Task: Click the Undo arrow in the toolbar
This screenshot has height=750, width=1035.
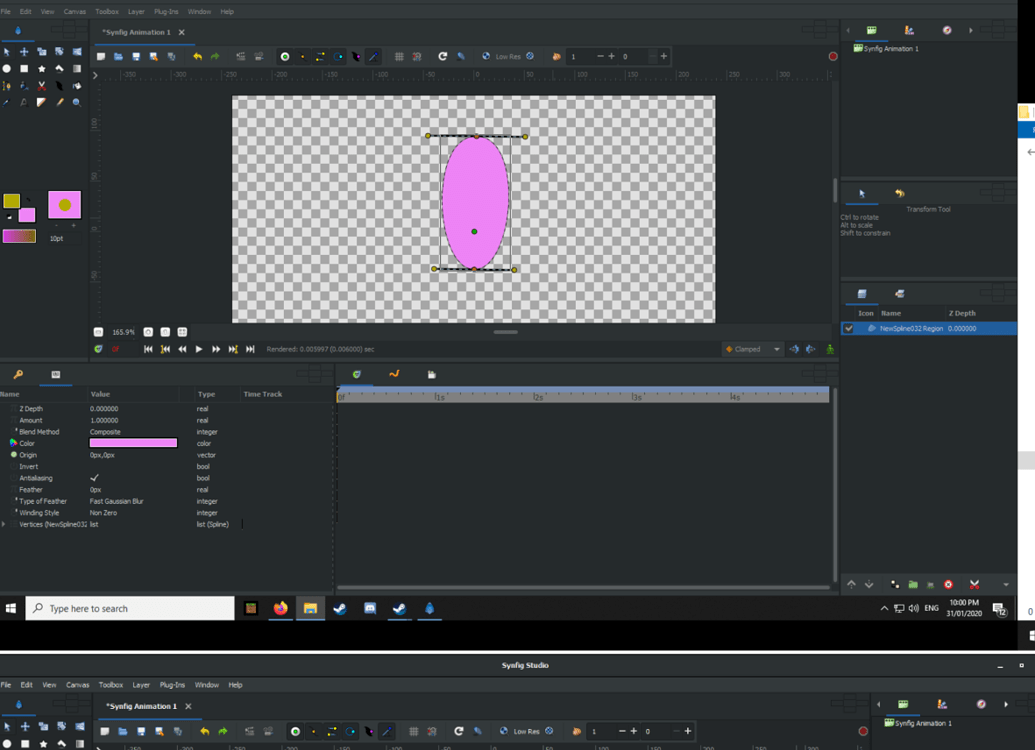Action: coord(197,57)
